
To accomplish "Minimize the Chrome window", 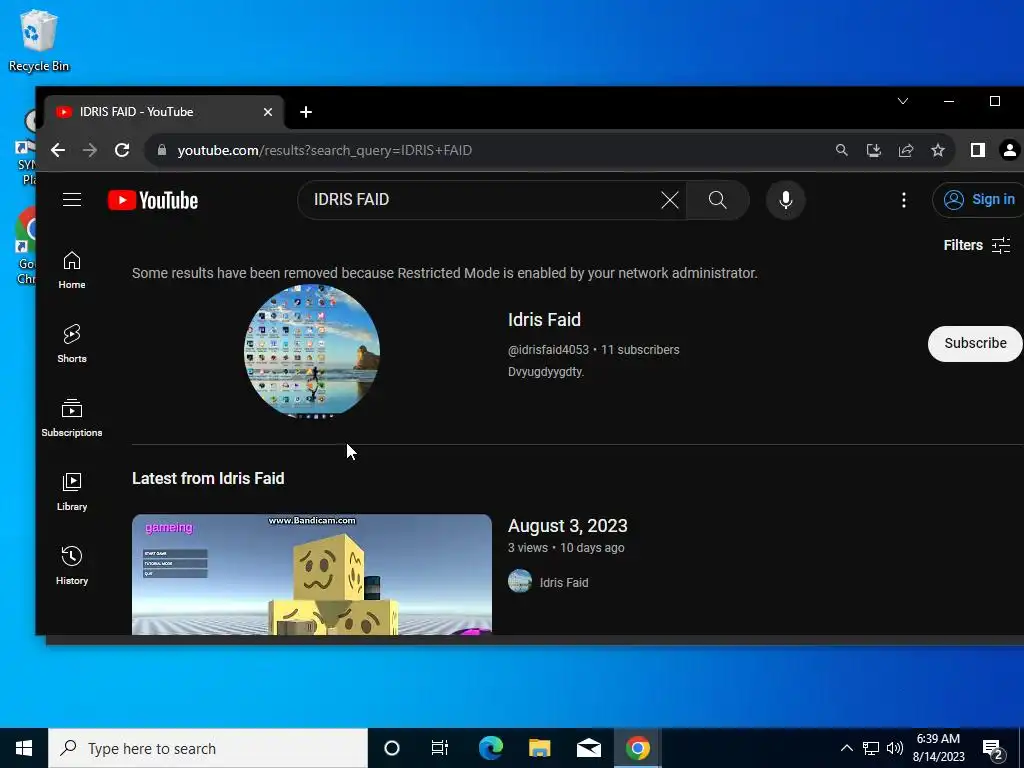I will pyautogui.click(x=949, y=101).
